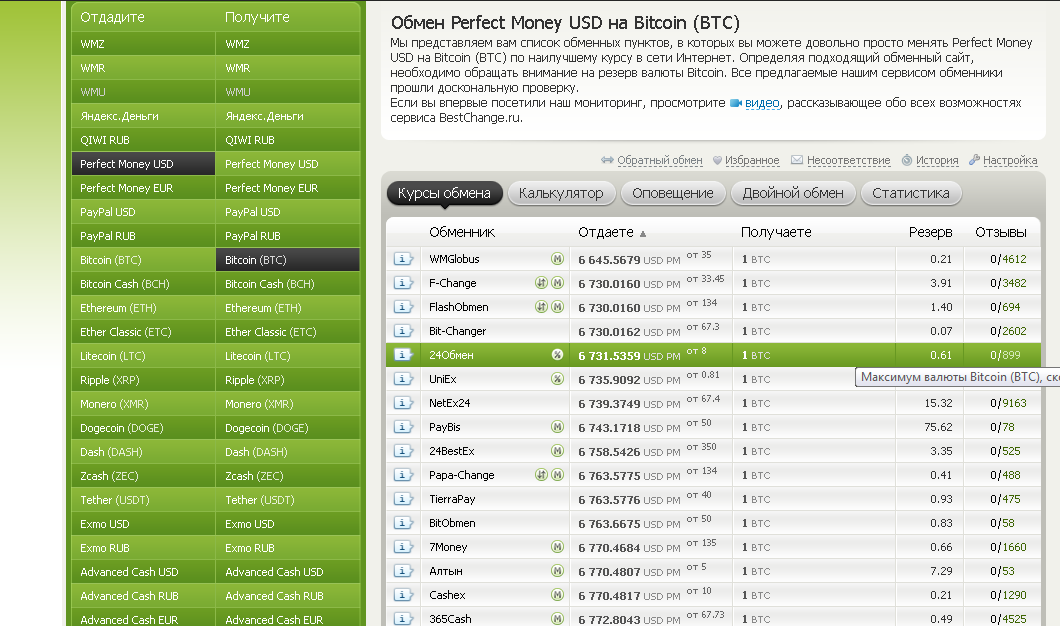The height and width of the screenshot is (626, 1060).
Task: Open info icon for Papa-Change row
Action: pyautogui.click(x=403, y=475)
